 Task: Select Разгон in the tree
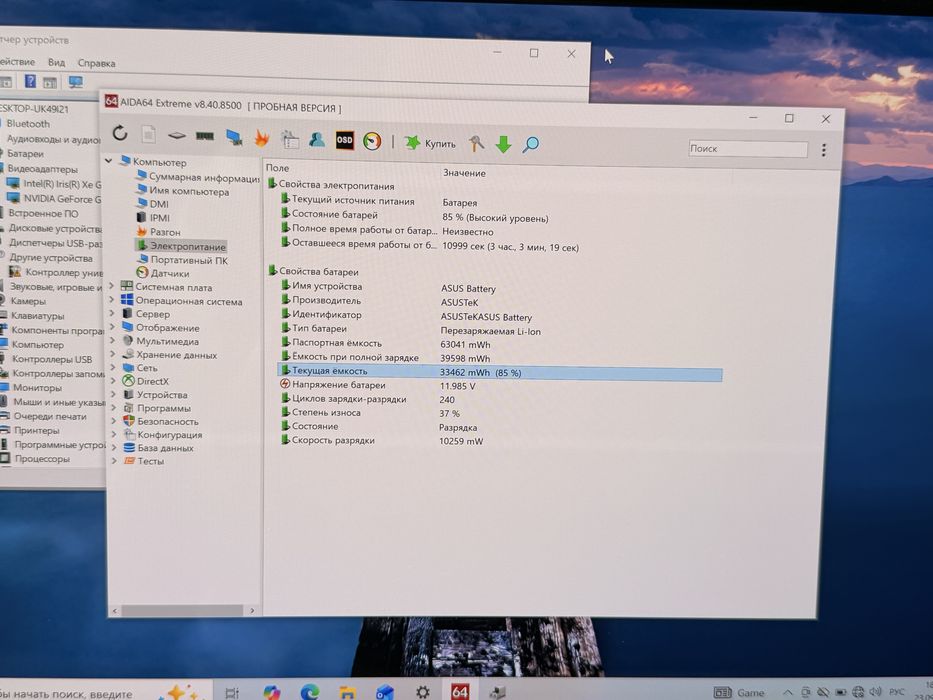[x=165, y=232]
